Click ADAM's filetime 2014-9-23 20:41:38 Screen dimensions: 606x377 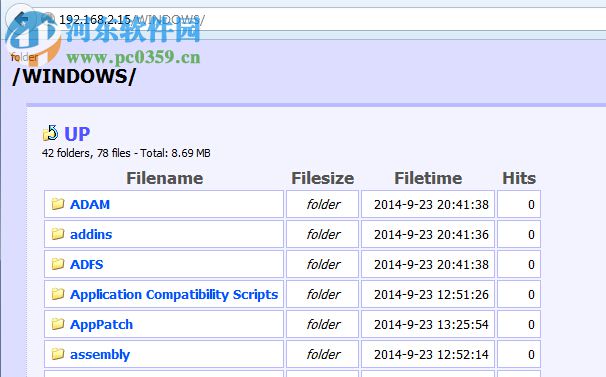click(431, 205)
